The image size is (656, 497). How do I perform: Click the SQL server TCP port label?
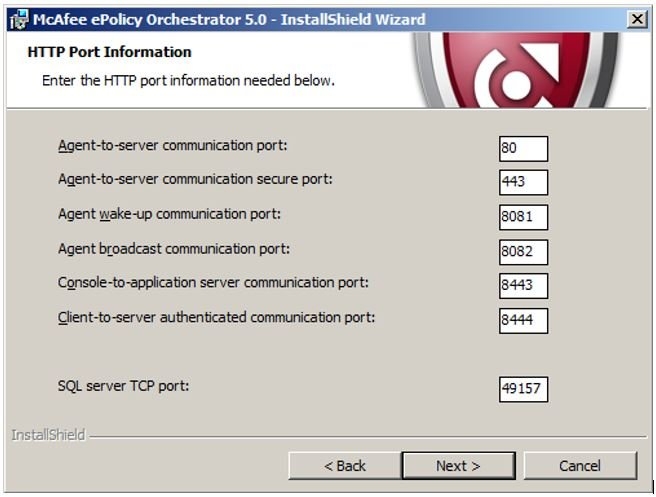(124, 386)
